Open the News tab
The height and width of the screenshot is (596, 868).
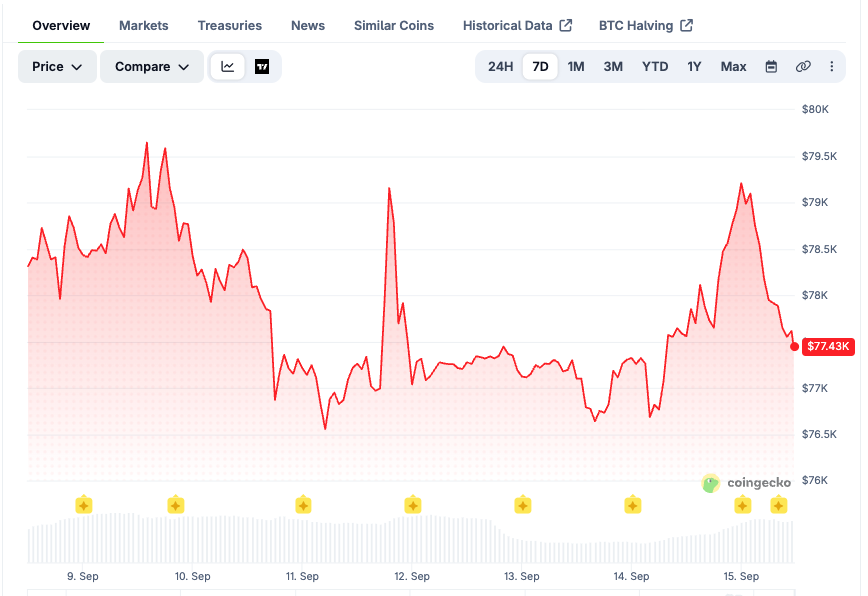coord(308,25)
